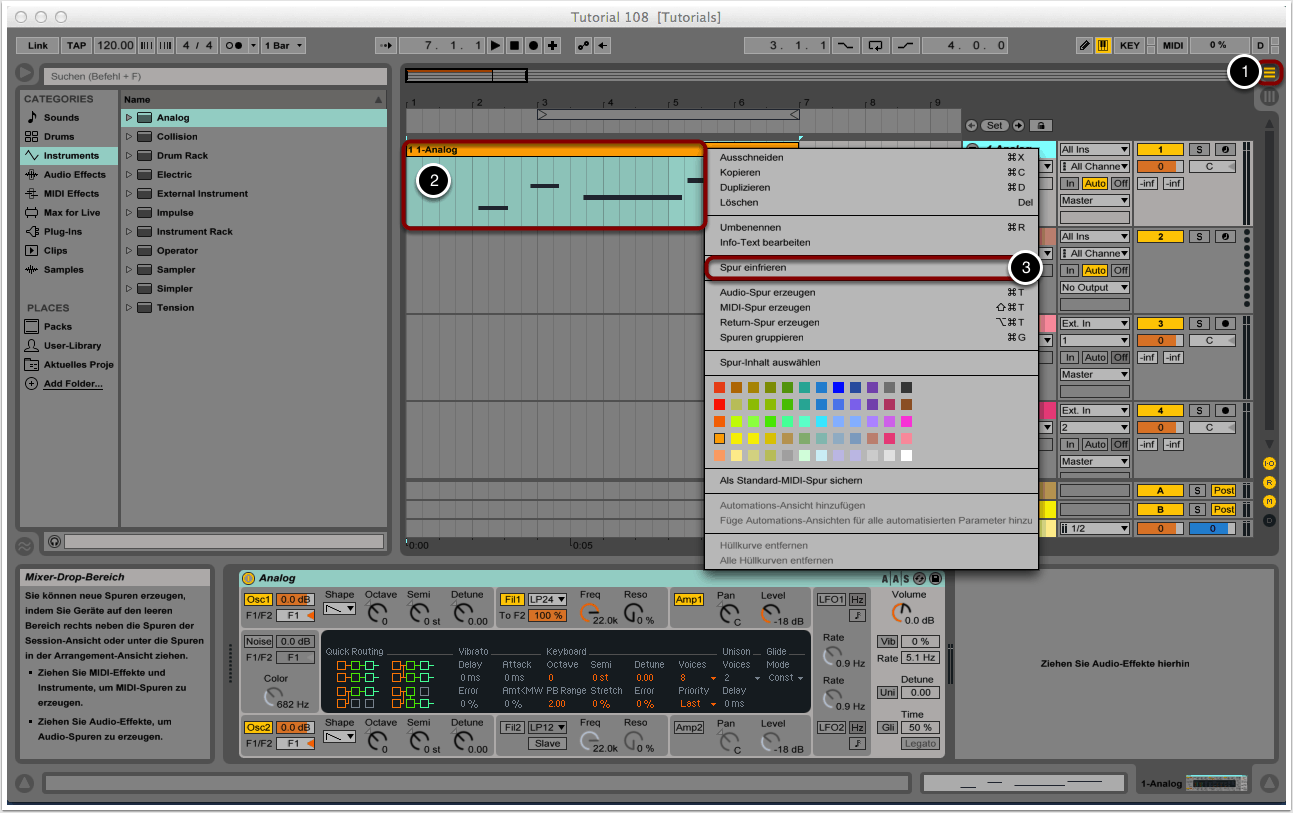1293x813 pixels.
Task: Click the TAP tempo button
Action: point(76,46)
